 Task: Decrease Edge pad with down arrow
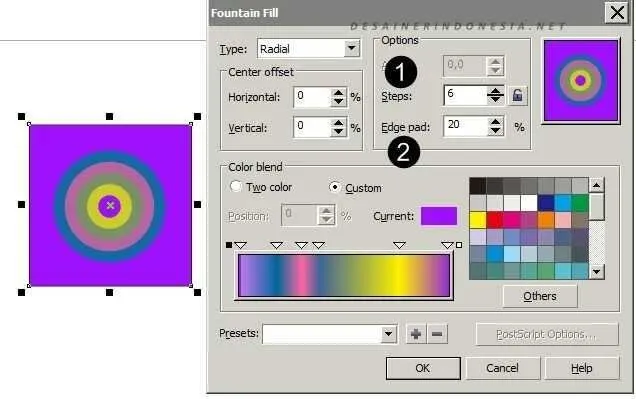tap(495, 131)
